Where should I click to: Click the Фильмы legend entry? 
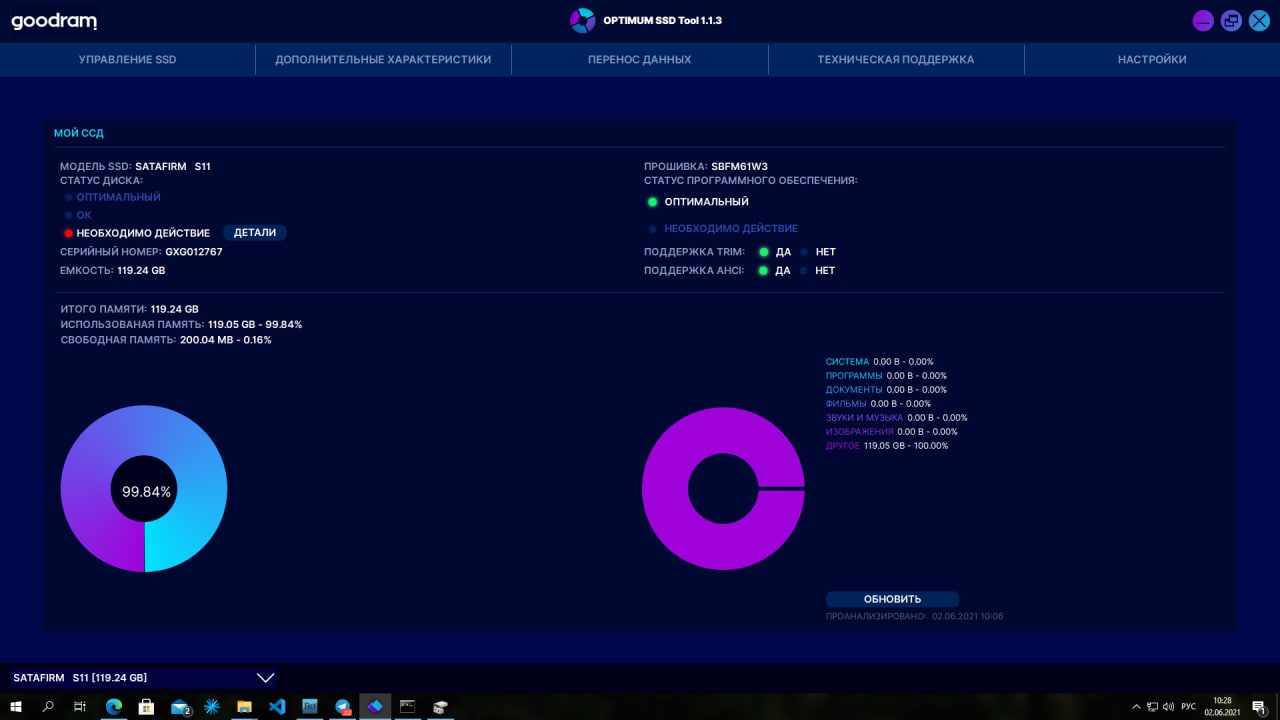click(878, 404)
